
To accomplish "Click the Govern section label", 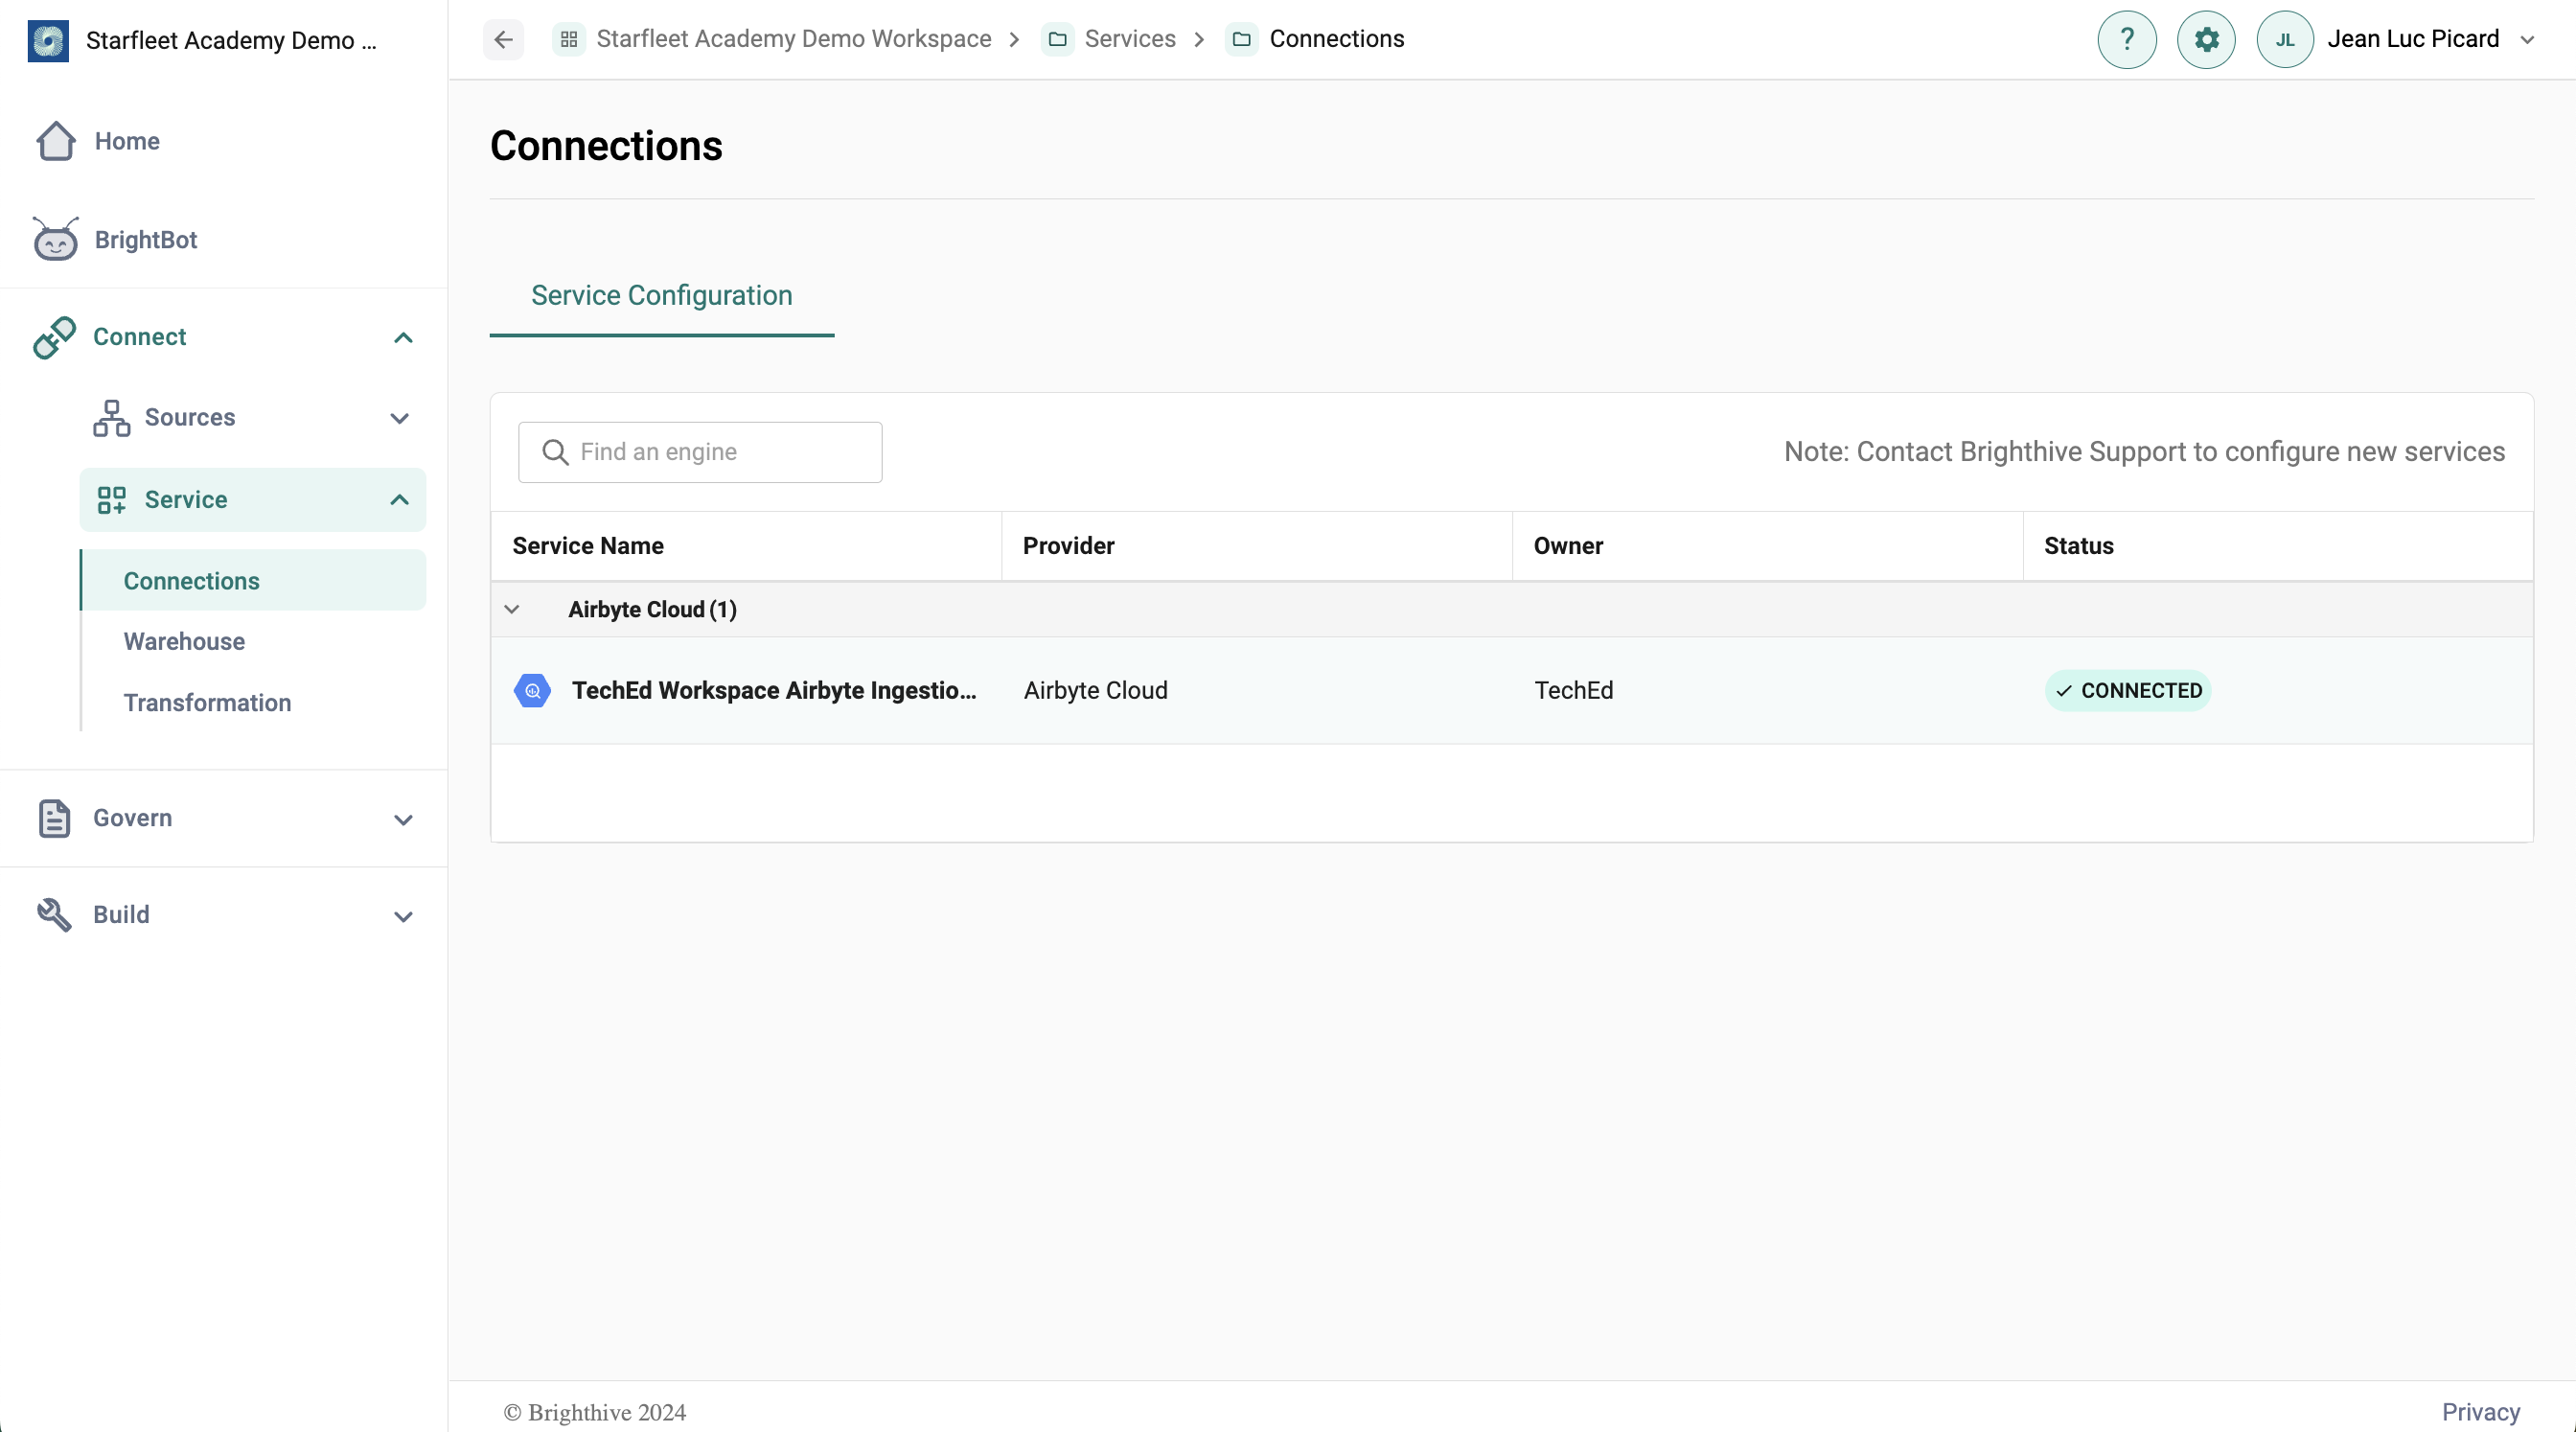I will [x=133, y=818].
